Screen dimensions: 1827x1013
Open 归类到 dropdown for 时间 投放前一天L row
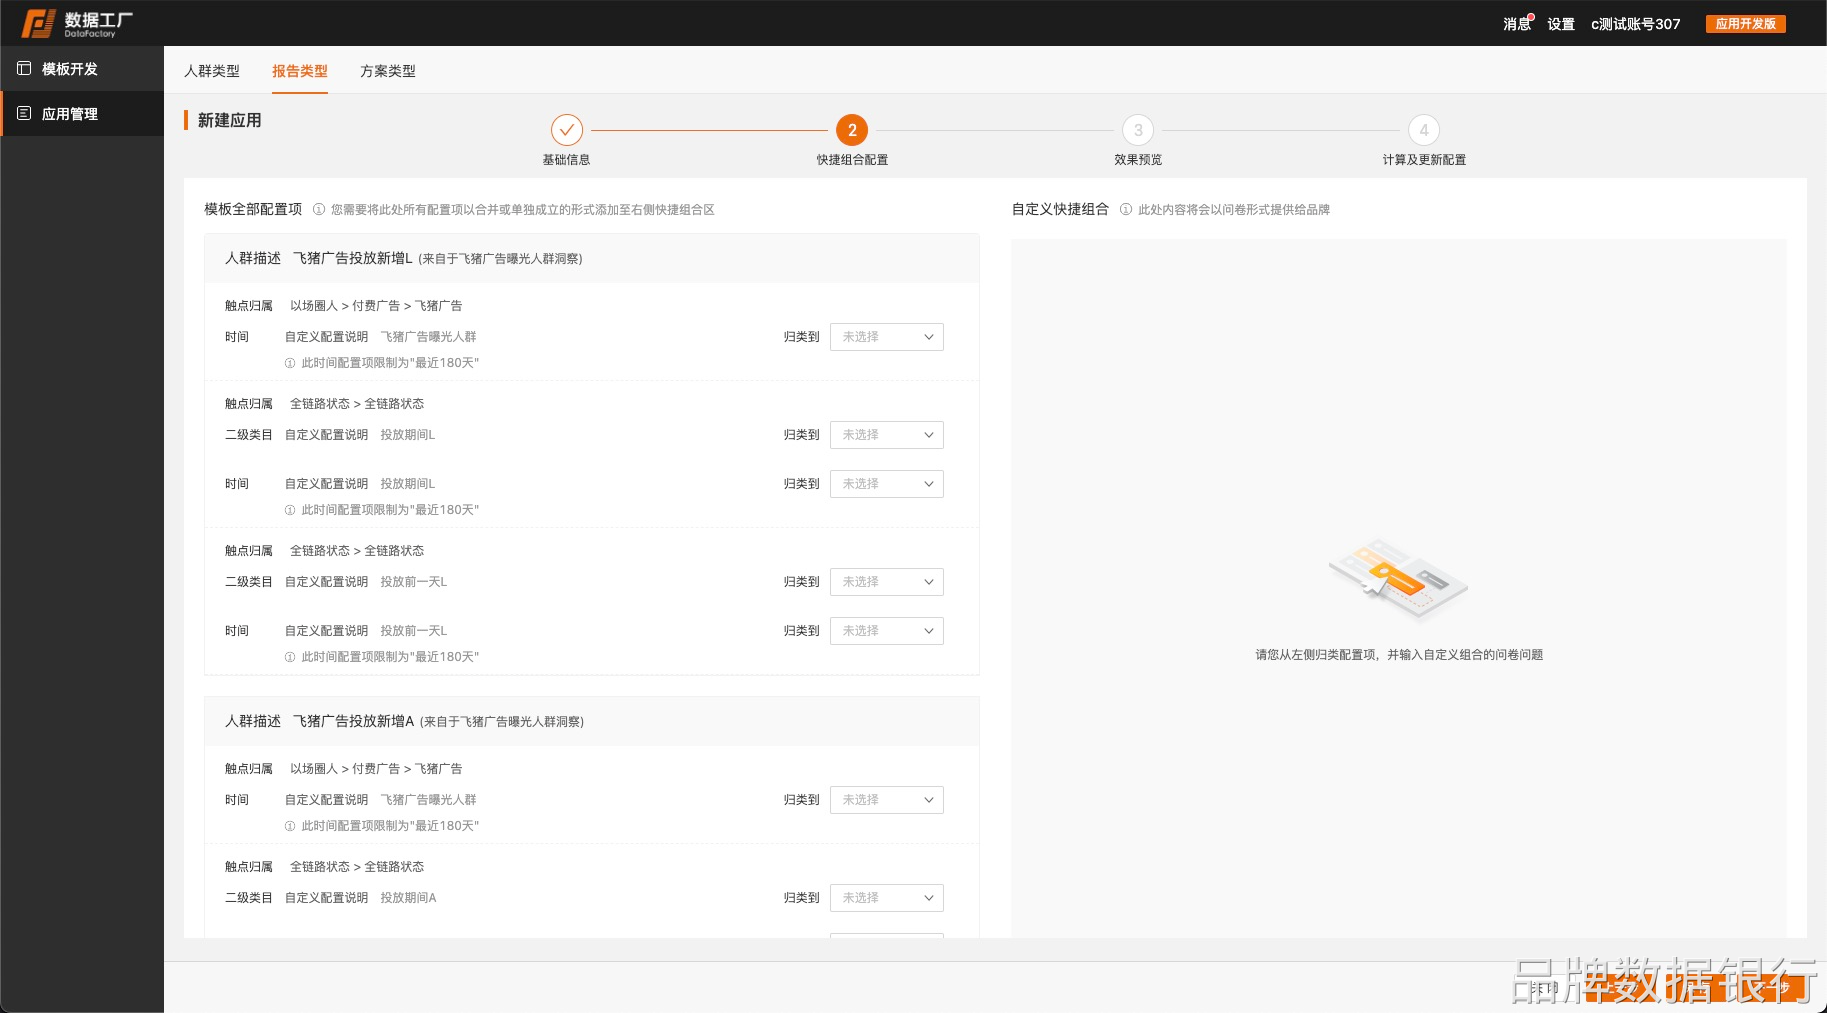tap(887, 631)
